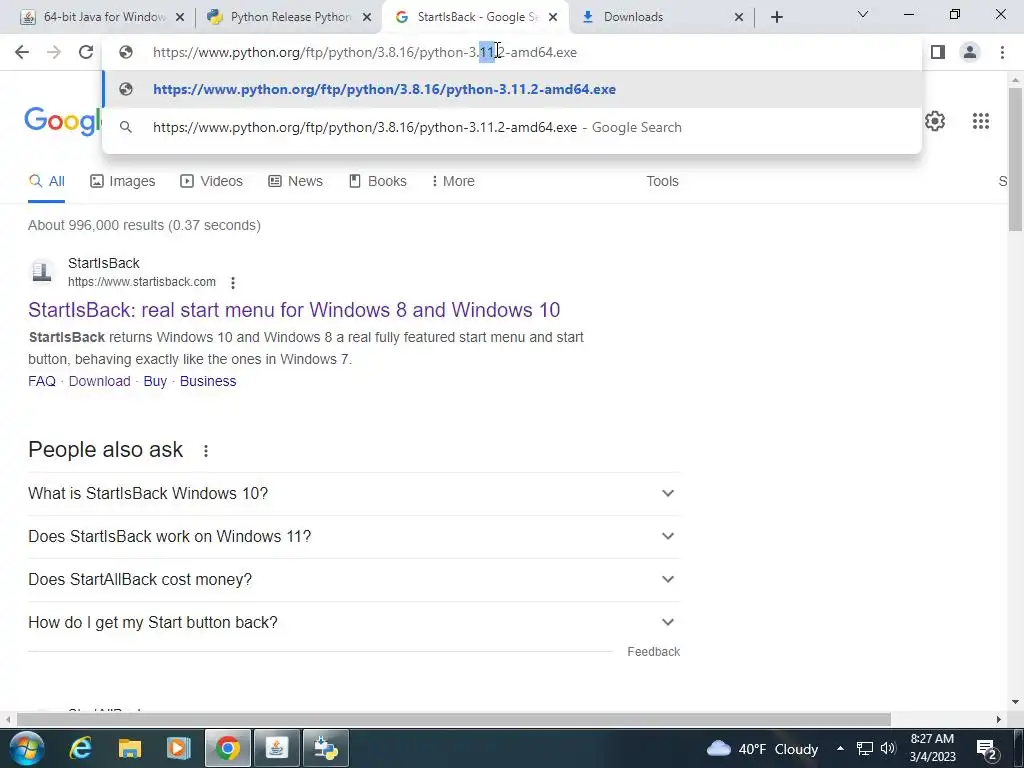Viewport: 1024px width, 768px height.
Task: Expand Does StartIsBack work on Windows 11
Action: click(354, 537)
